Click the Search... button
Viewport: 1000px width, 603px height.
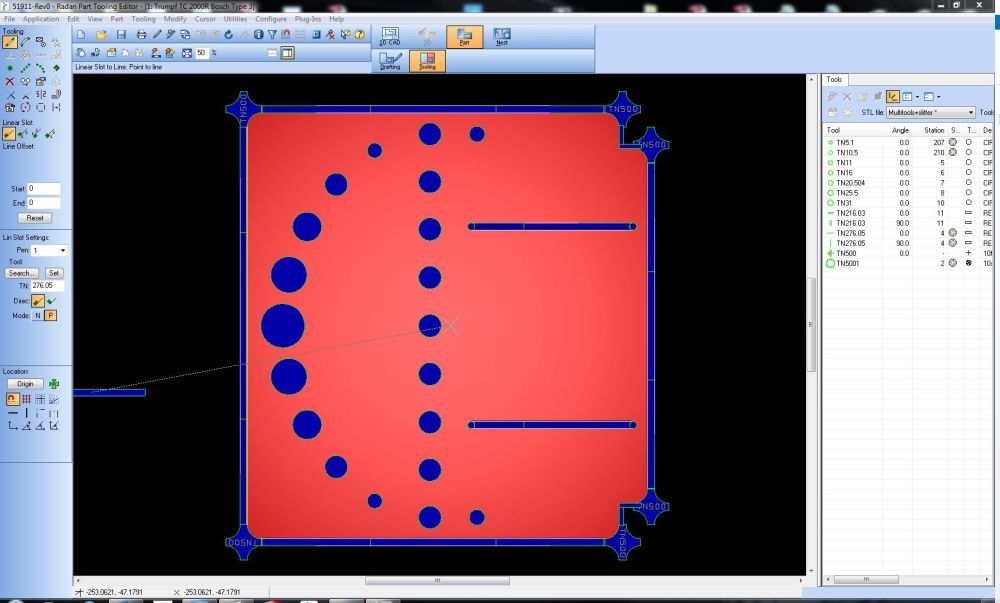click(x=21, y=272)
